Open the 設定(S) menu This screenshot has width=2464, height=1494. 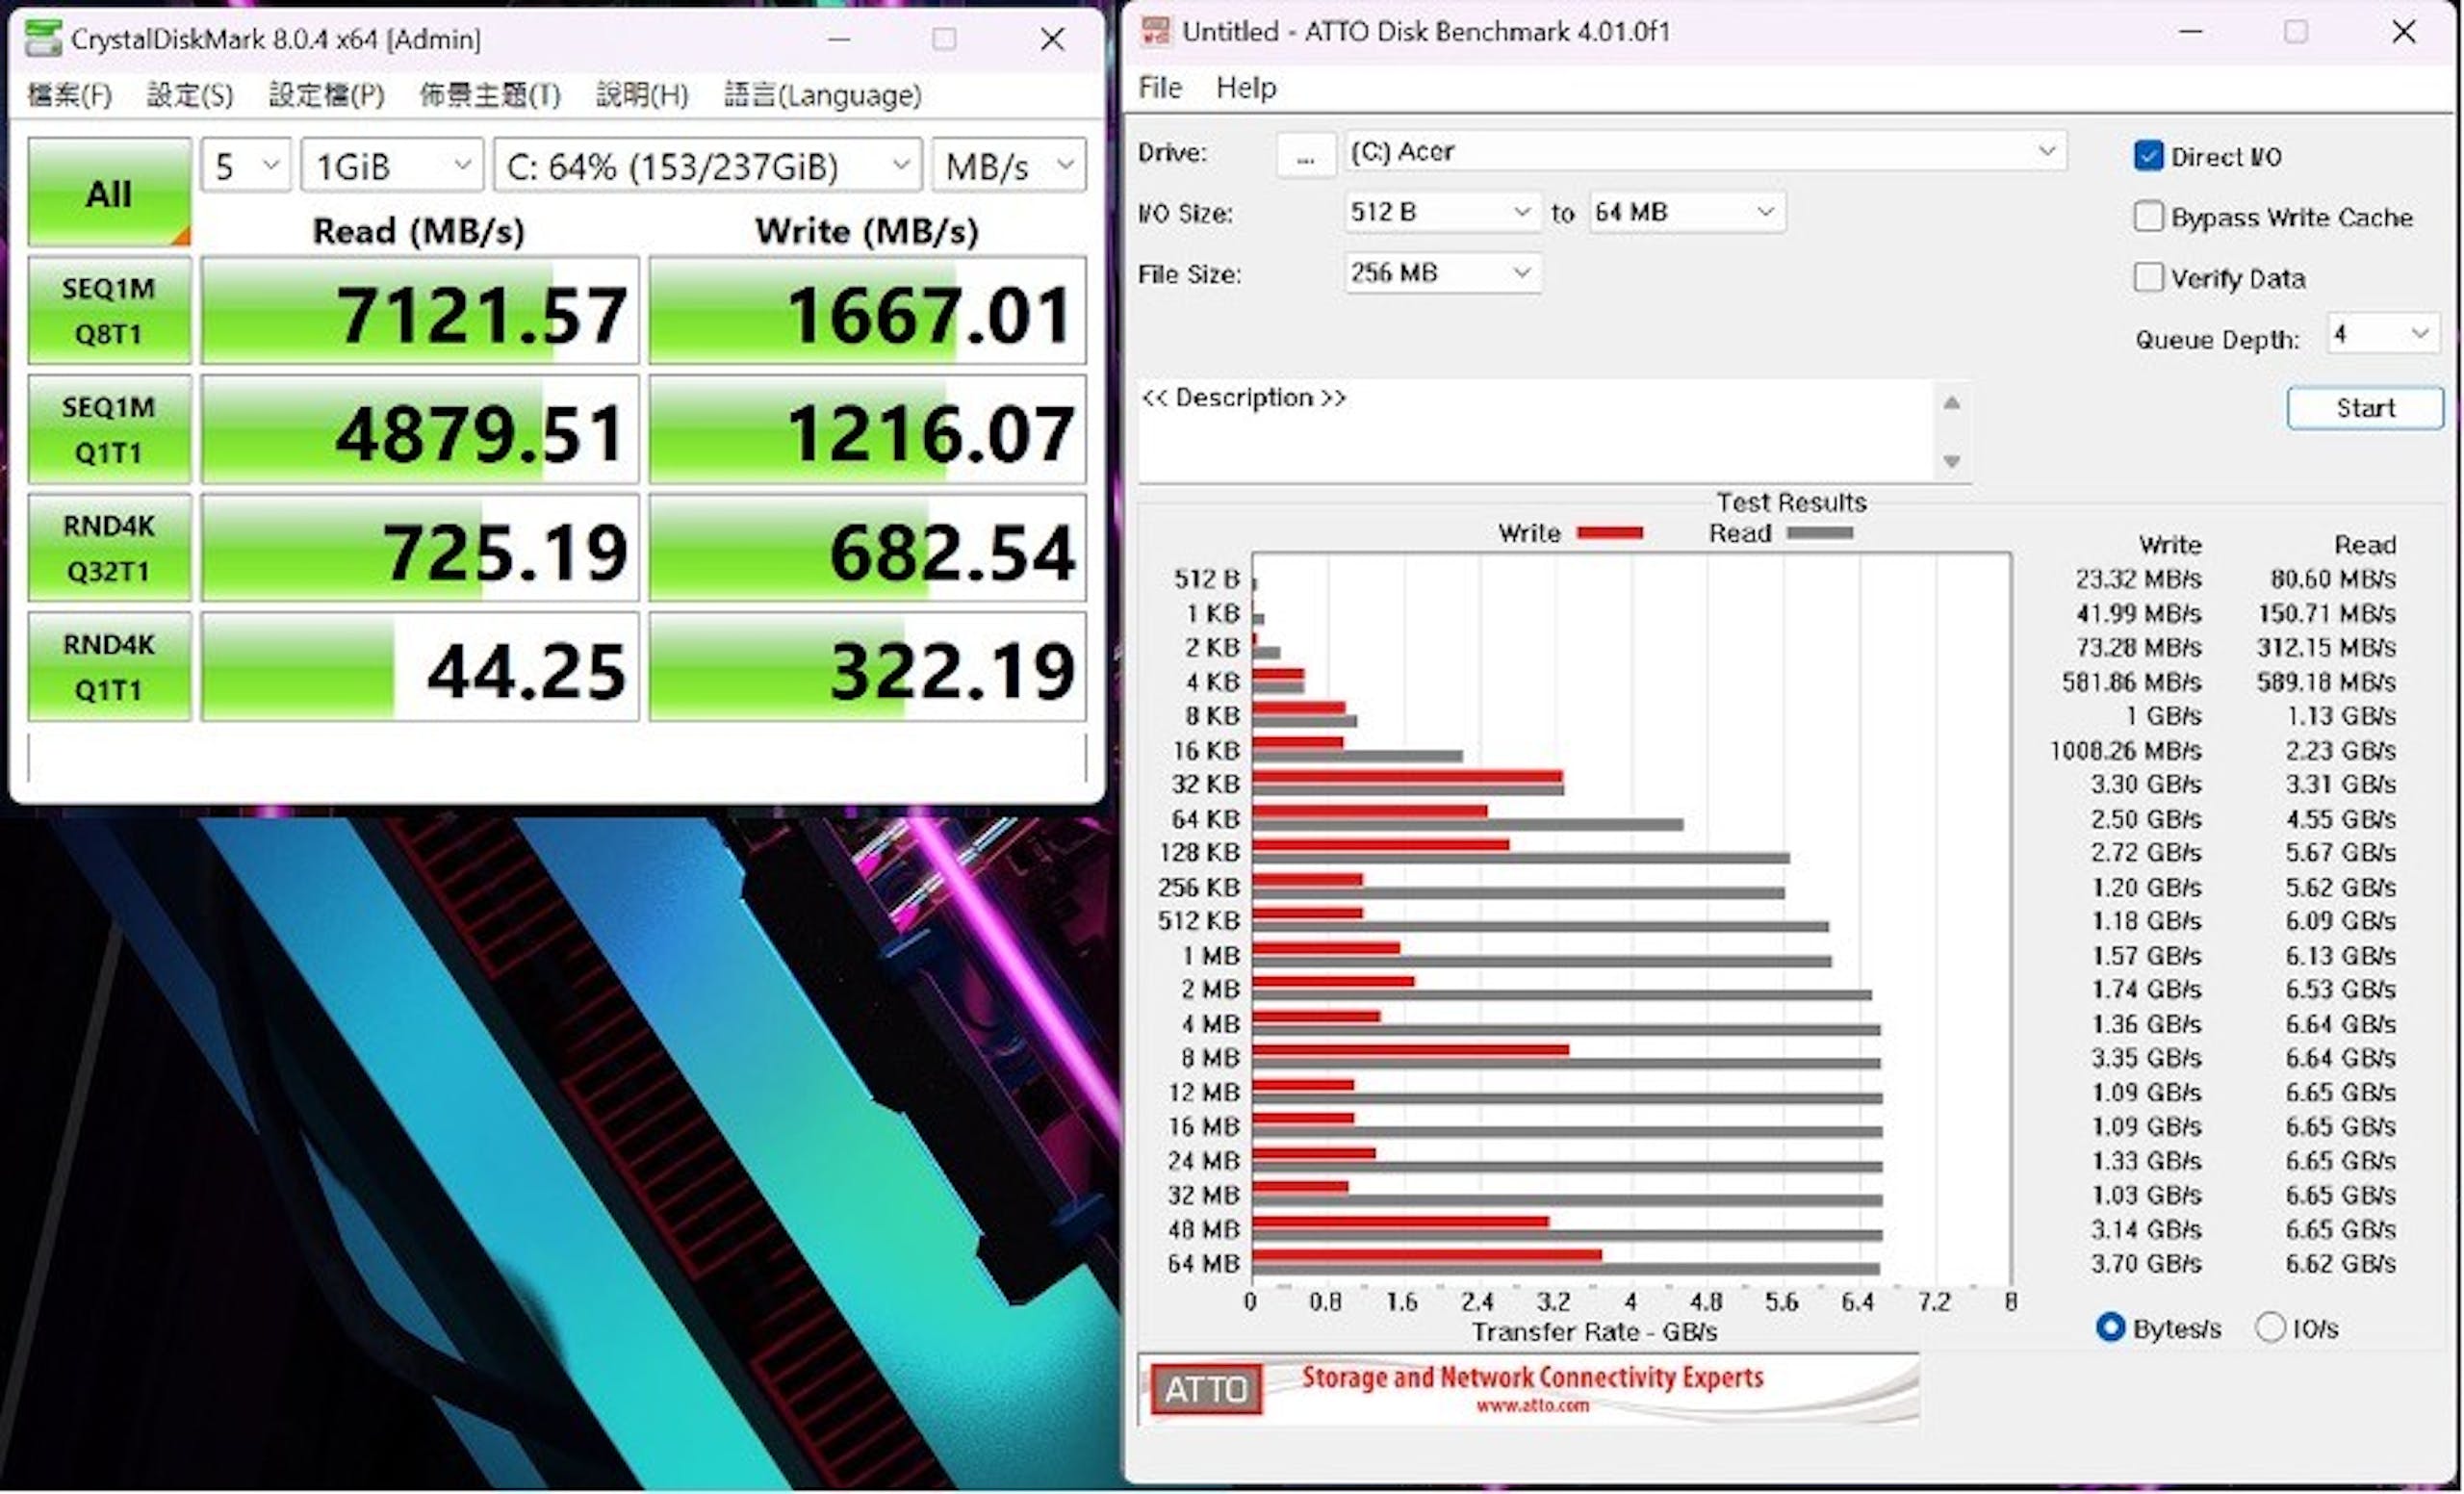tap(190, 95)
